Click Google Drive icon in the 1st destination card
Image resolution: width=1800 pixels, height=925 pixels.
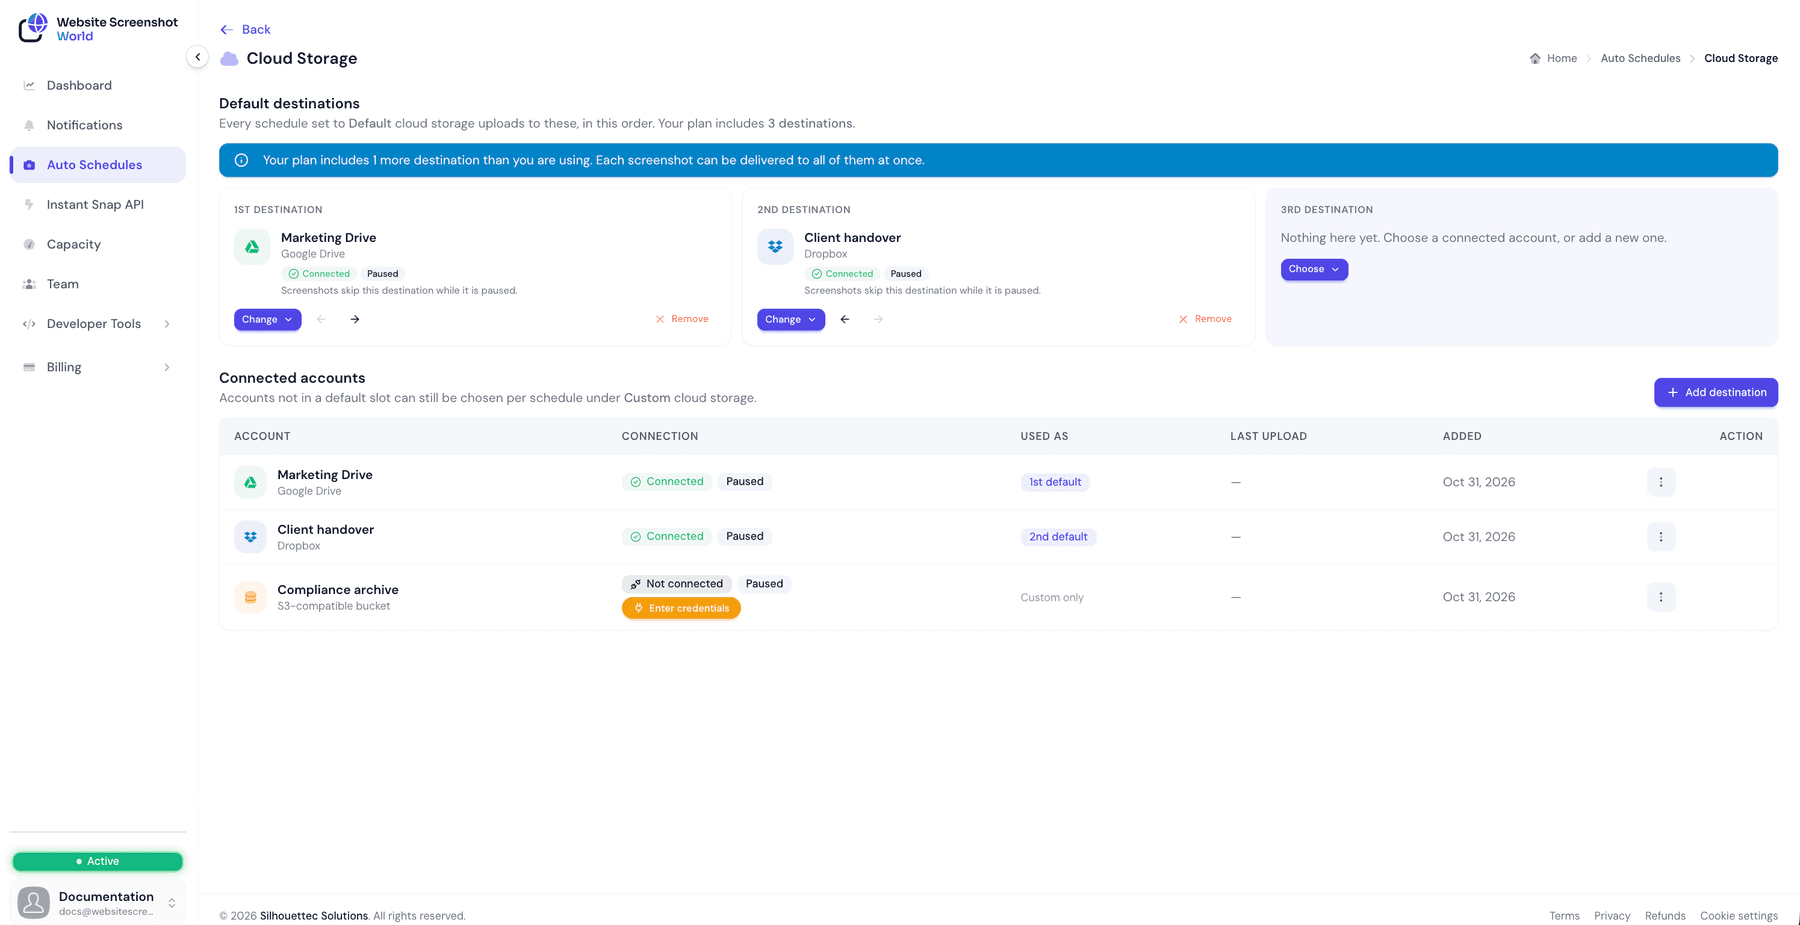point(252,247)
